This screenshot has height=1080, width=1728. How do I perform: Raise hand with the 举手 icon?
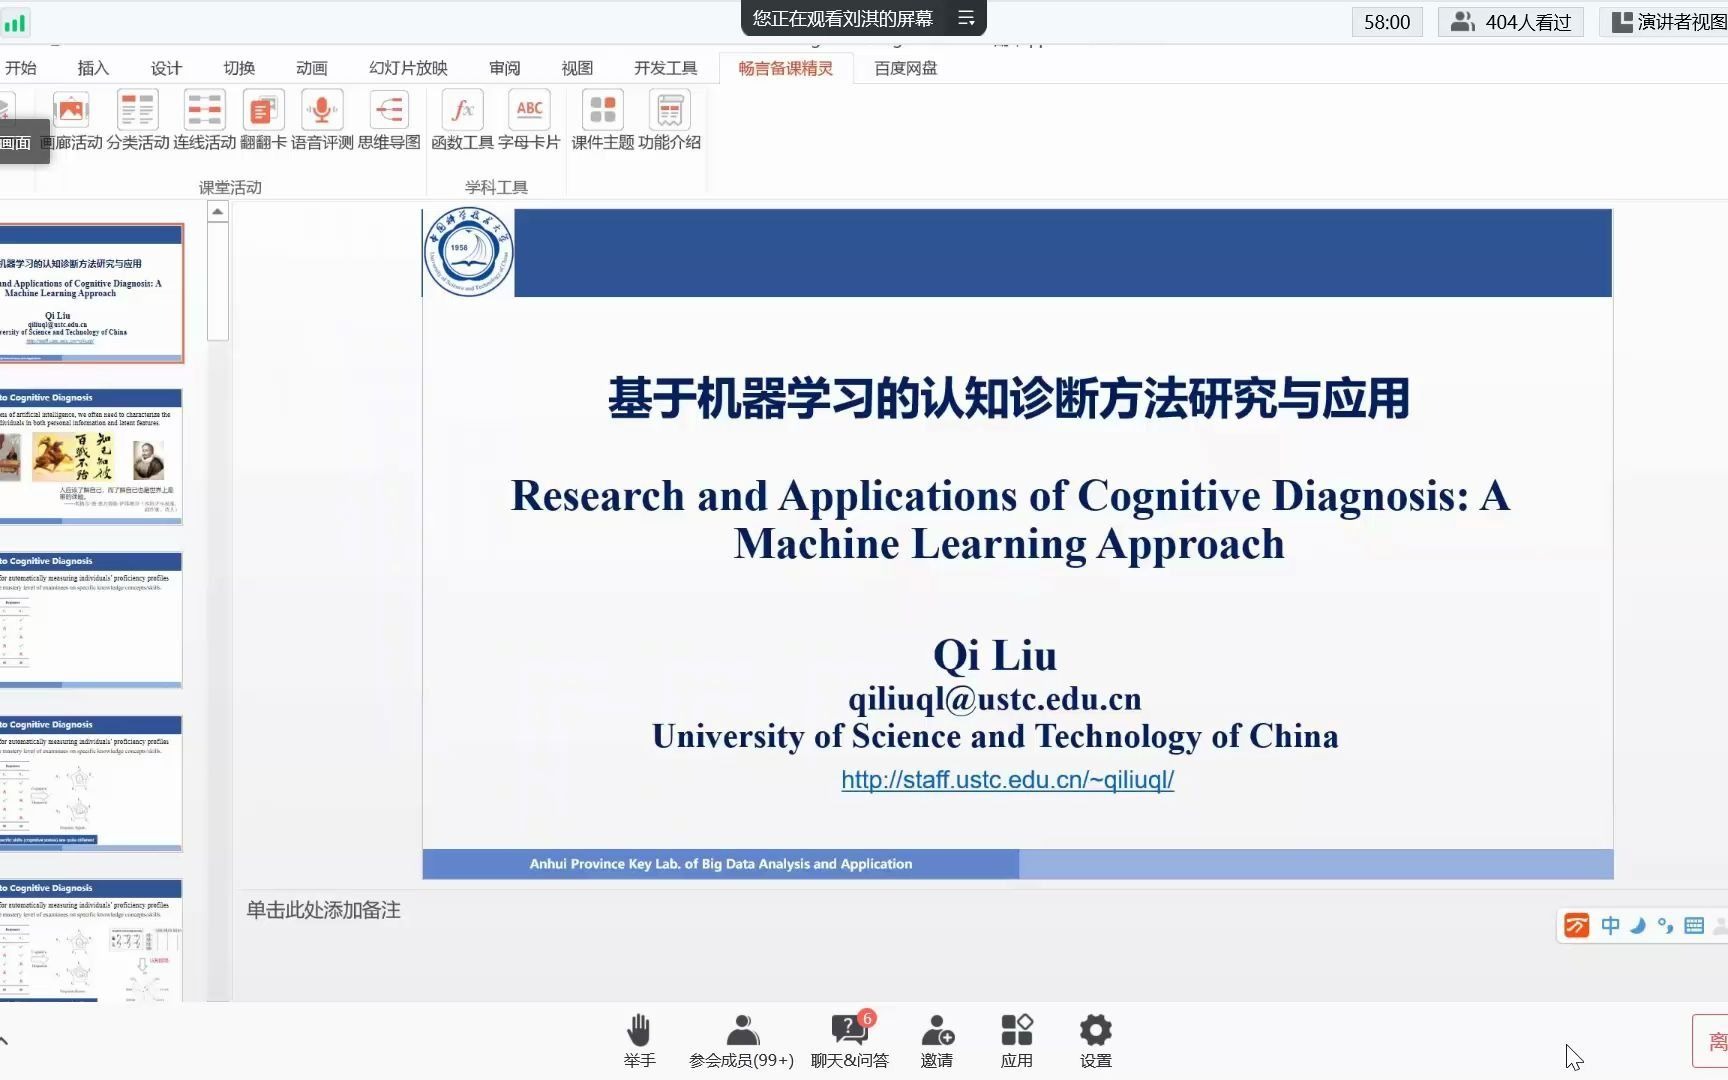[x=639, y=1040]
